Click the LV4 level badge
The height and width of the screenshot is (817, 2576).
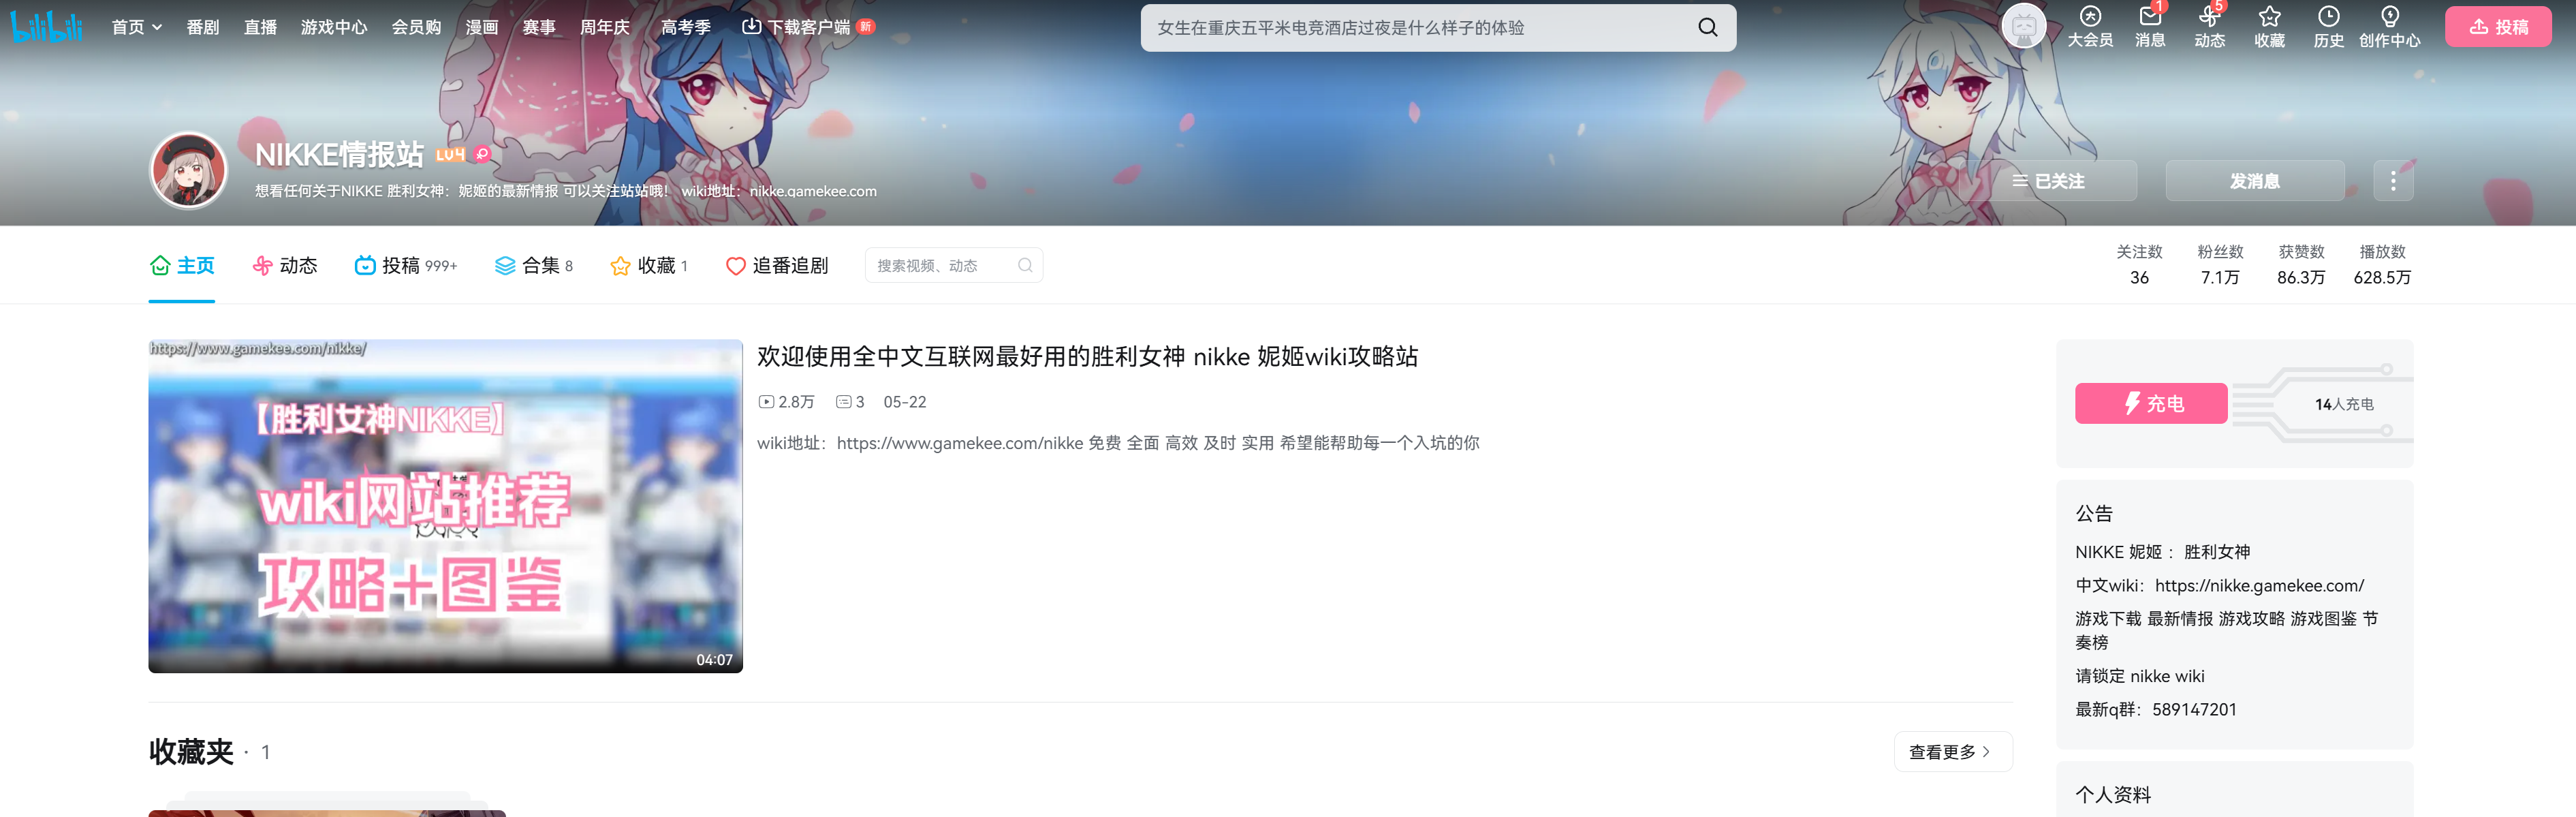coord(450,154)
